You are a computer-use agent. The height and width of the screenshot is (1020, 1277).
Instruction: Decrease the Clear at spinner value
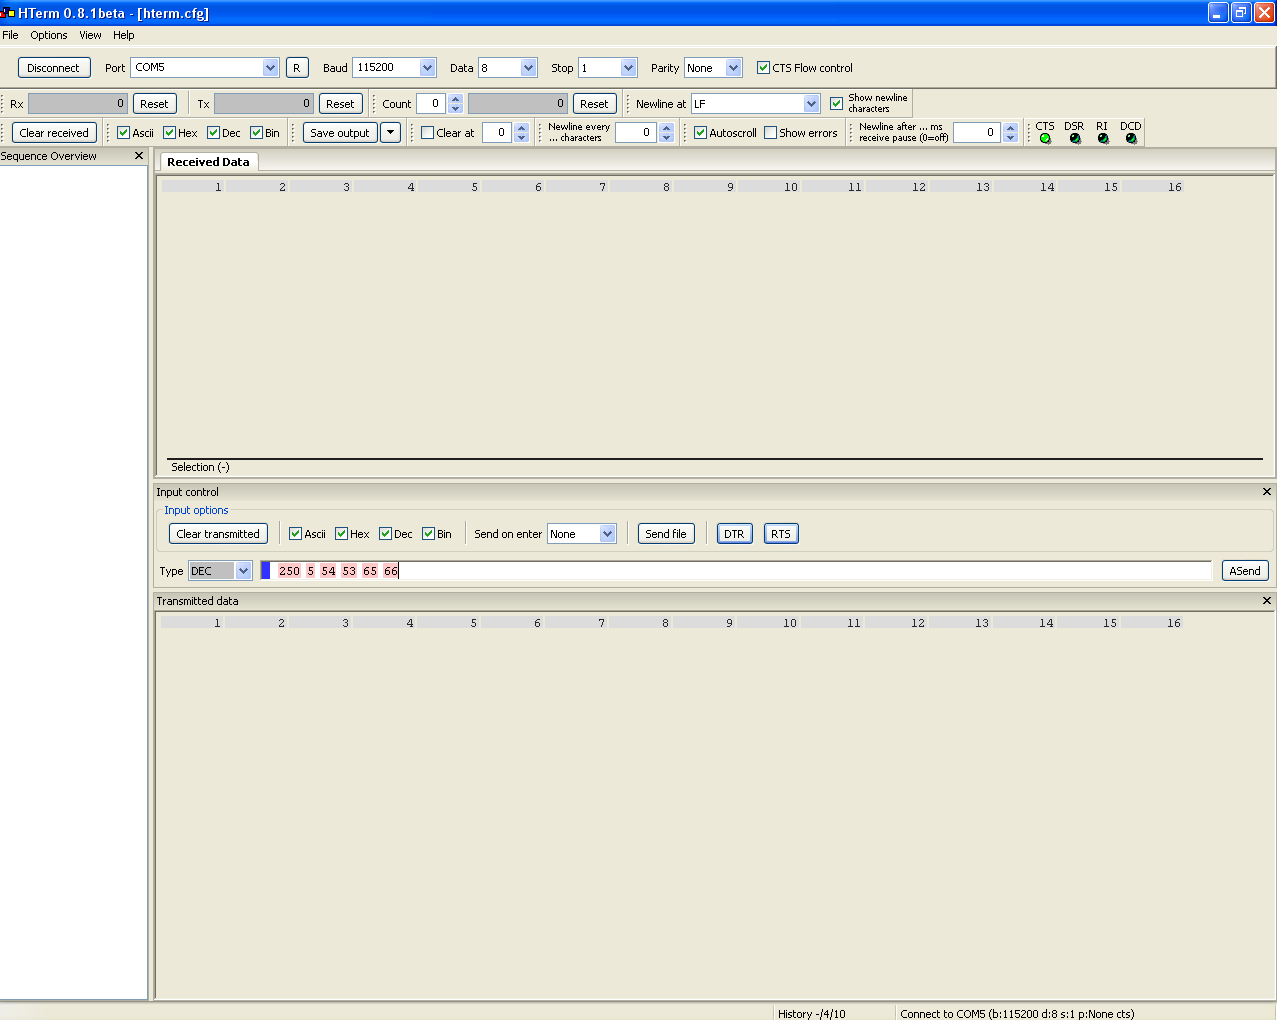[x=521, y=138]
